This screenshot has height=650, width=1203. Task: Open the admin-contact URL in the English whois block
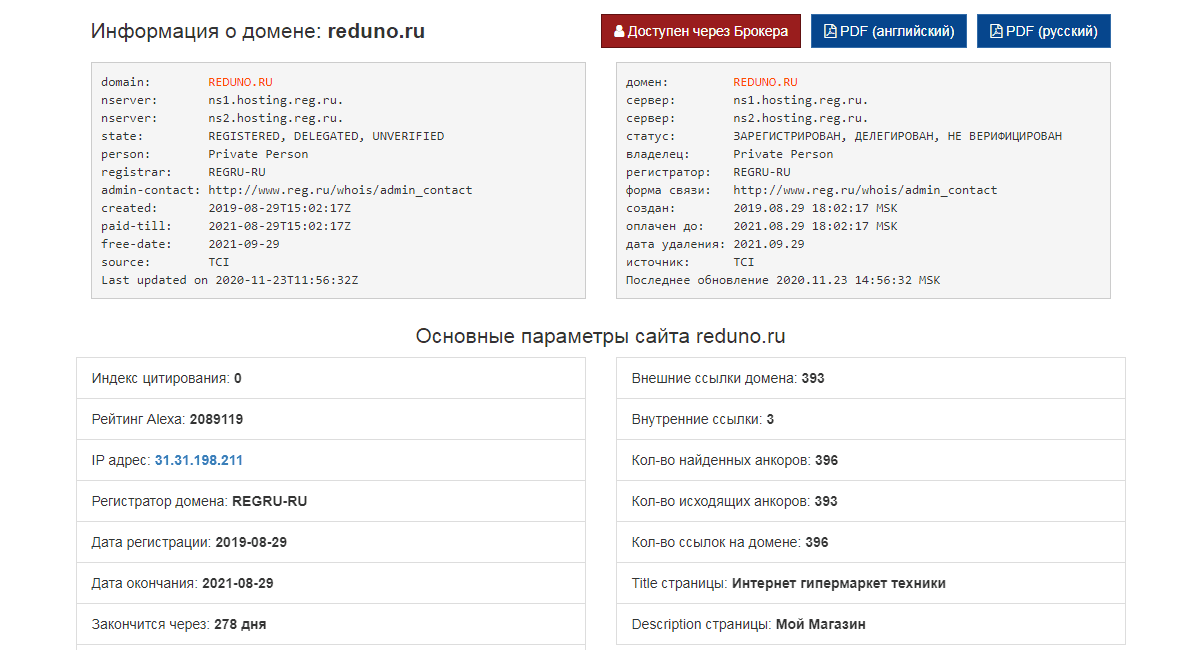click(340, 189)
